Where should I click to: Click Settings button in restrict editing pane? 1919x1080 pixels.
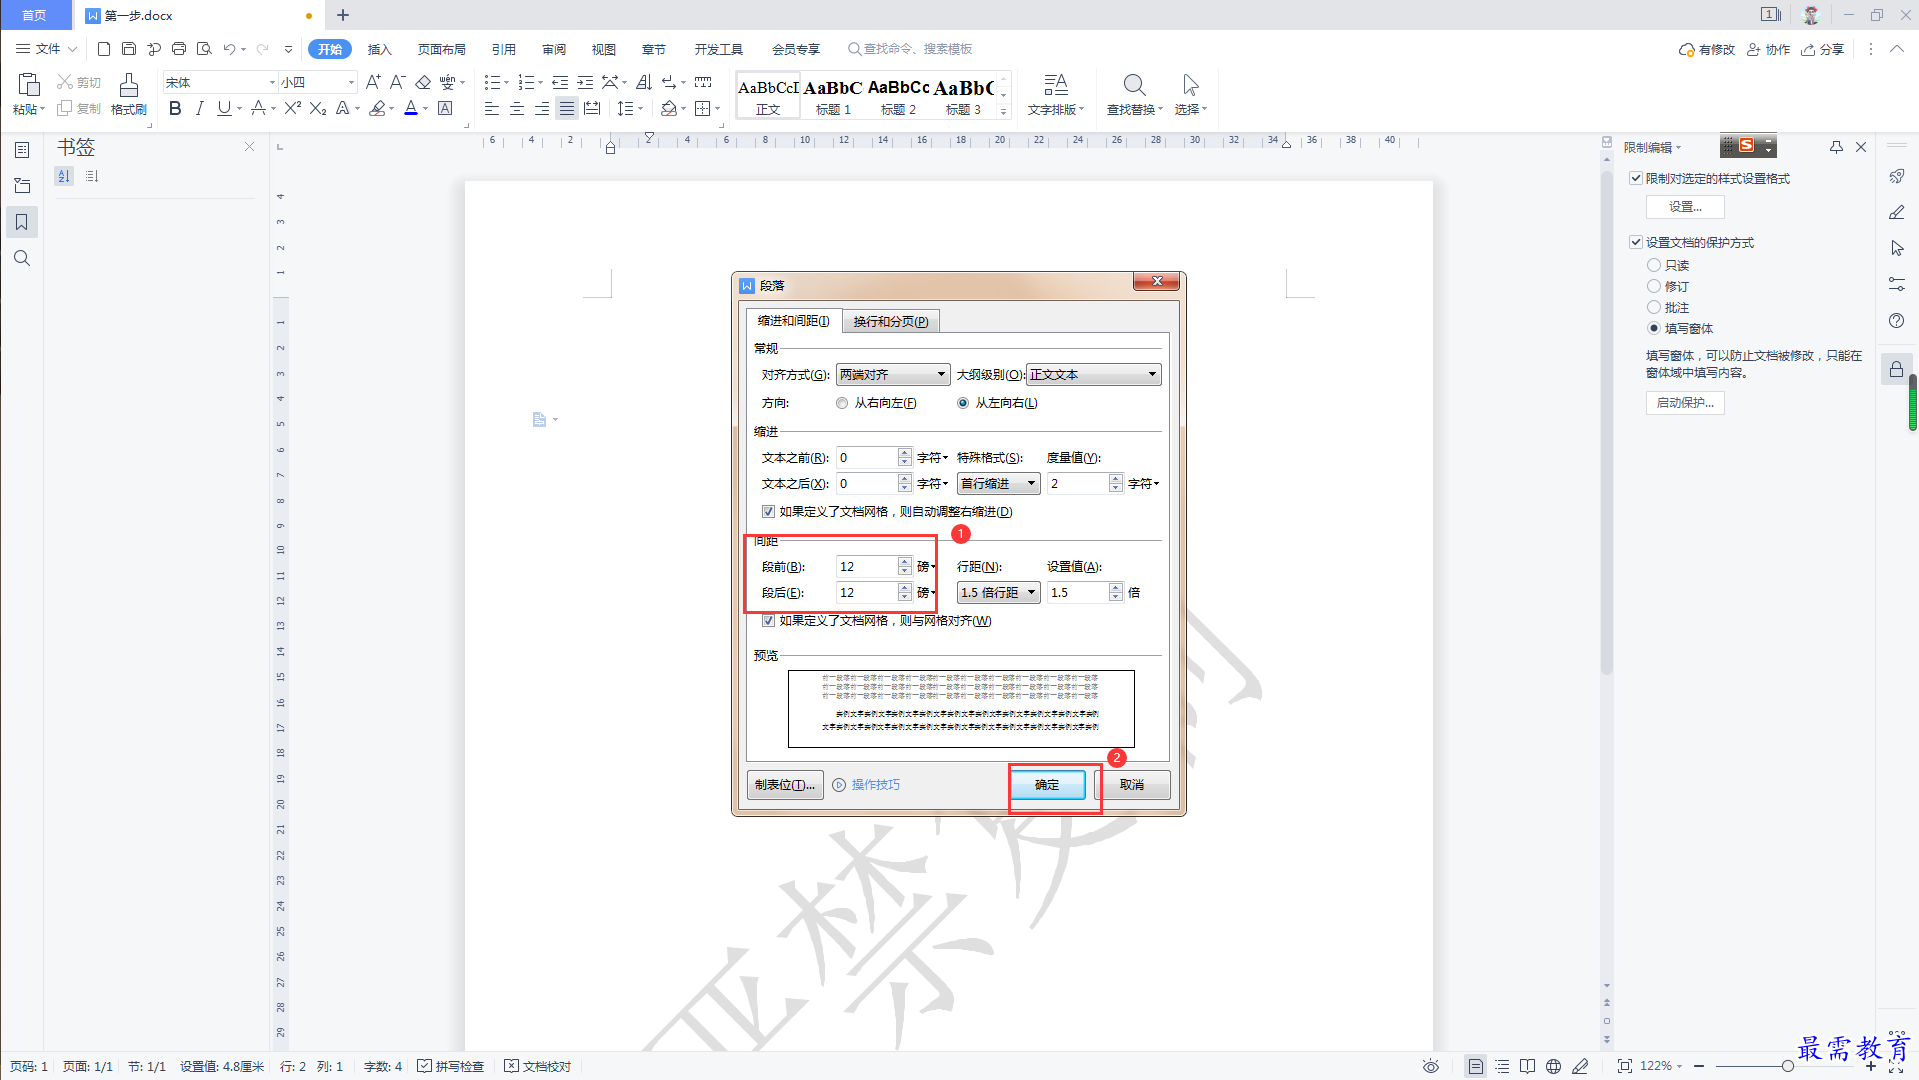click(x=1685, y=207)
